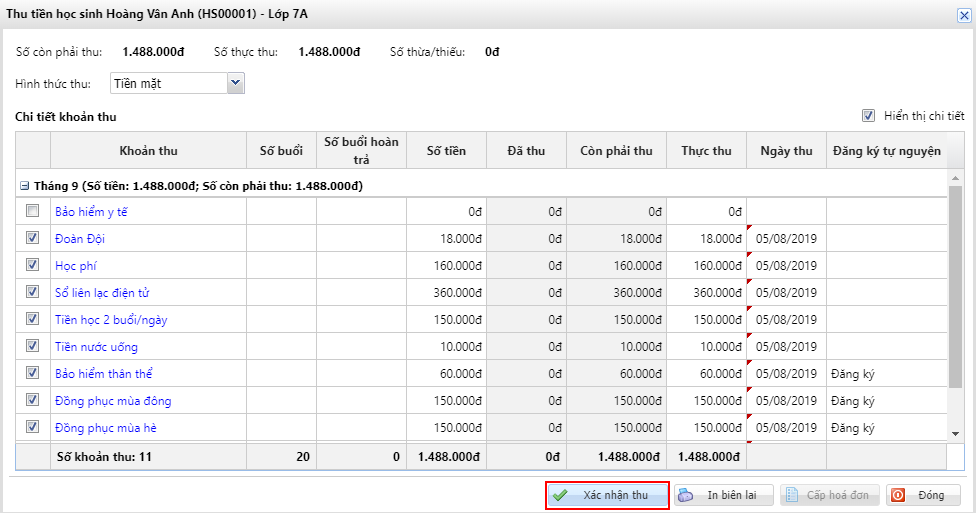Toggle the Hiển thị chi tiết checkbox

pos(868,116)
